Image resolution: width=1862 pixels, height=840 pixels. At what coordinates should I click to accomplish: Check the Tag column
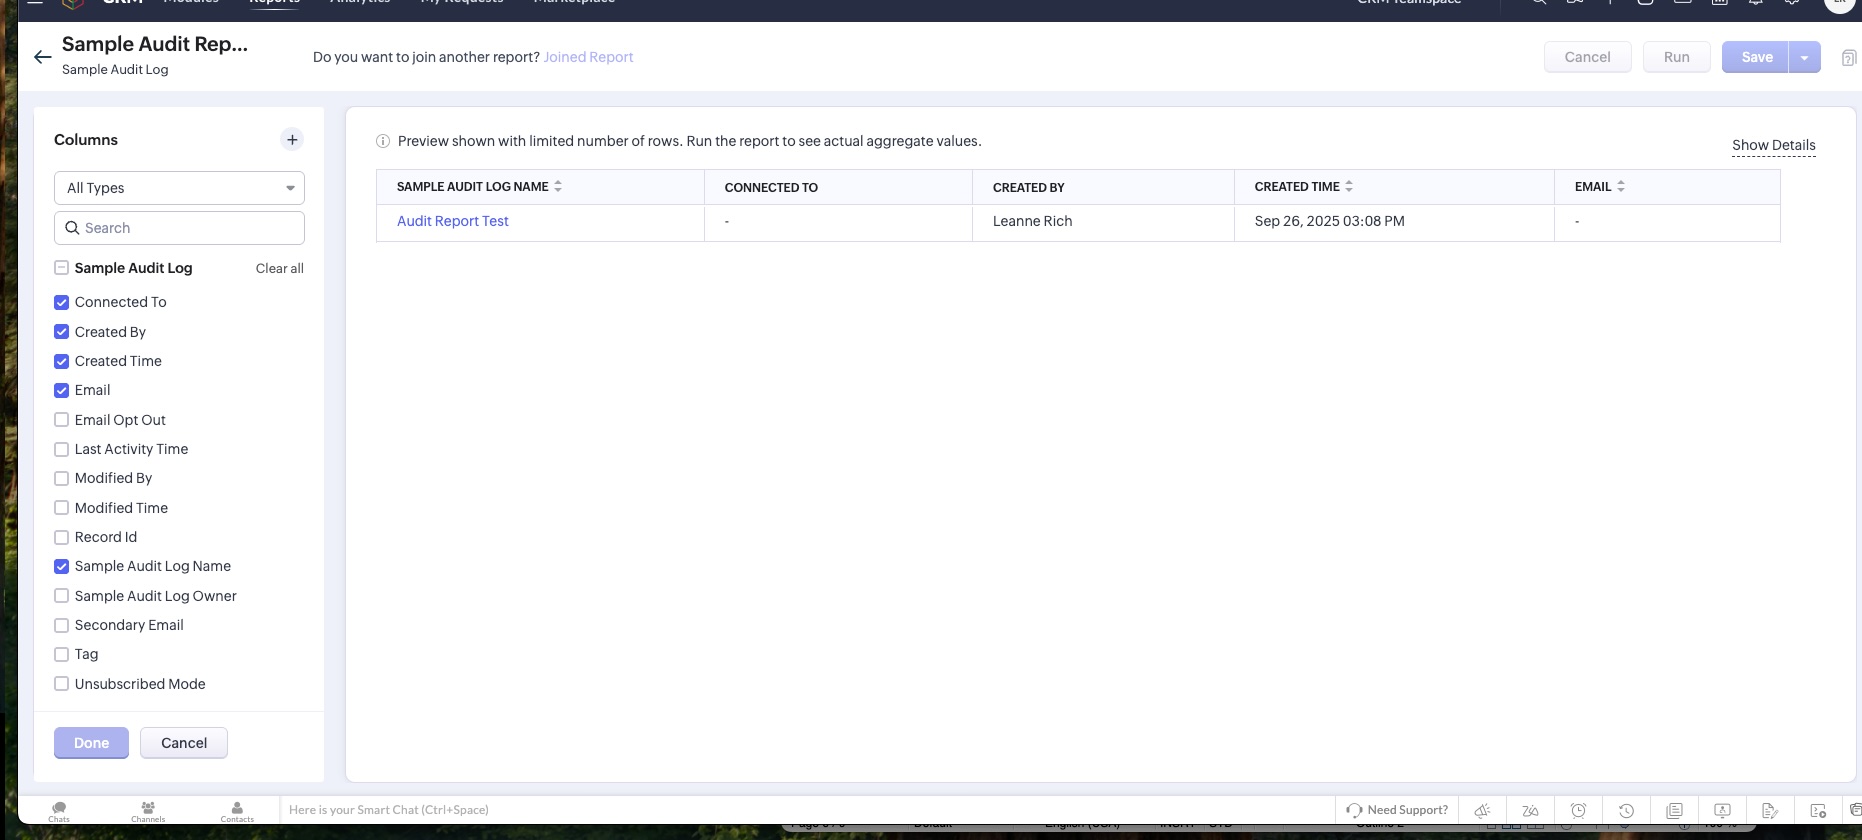click(x=61, y=654)
